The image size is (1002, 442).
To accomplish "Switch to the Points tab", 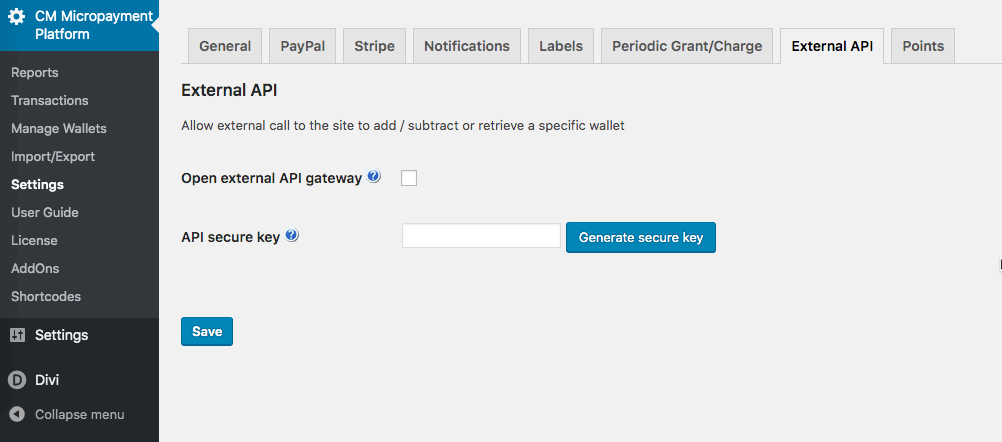I will pyautogui.click(x=923, y=46).
